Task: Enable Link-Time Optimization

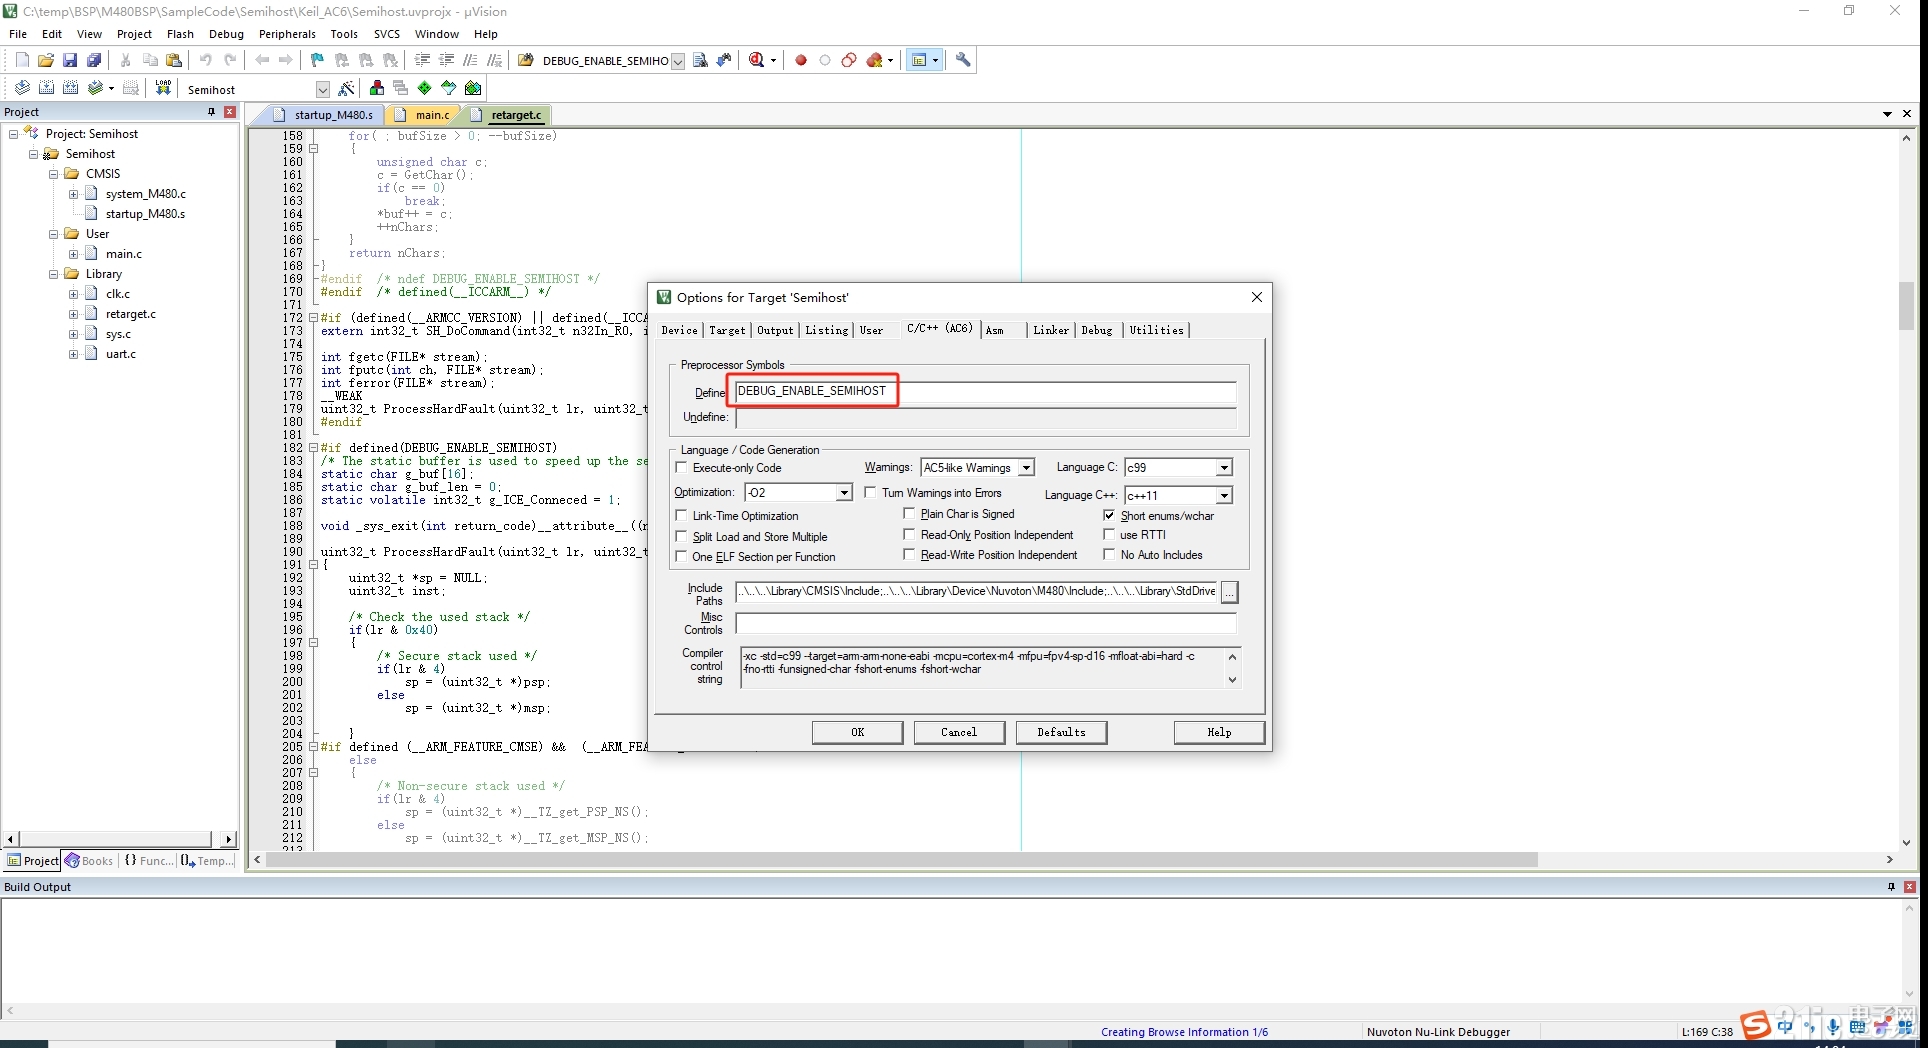Action: (x=682, y=515)
